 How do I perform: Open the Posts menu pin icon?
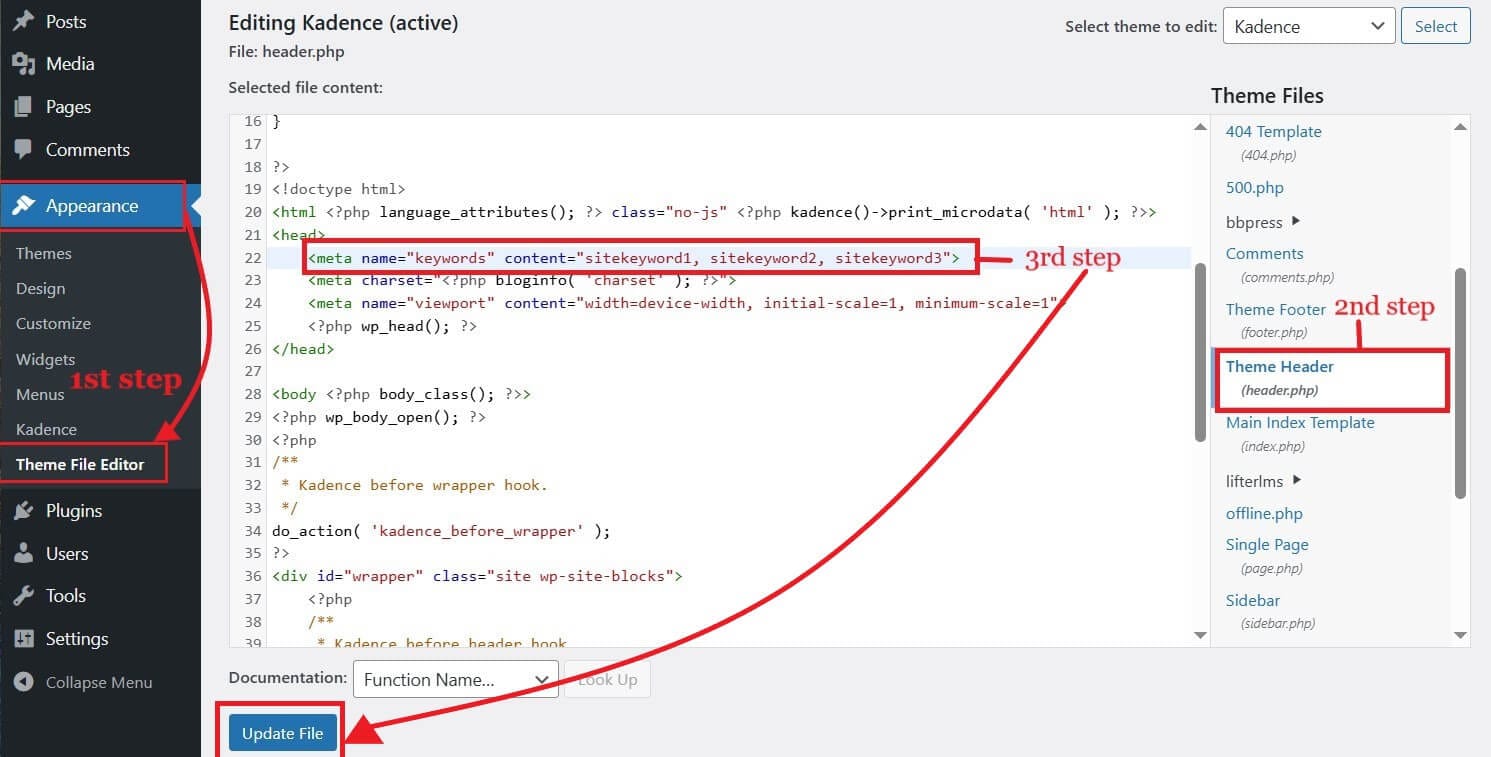point(23,21)
